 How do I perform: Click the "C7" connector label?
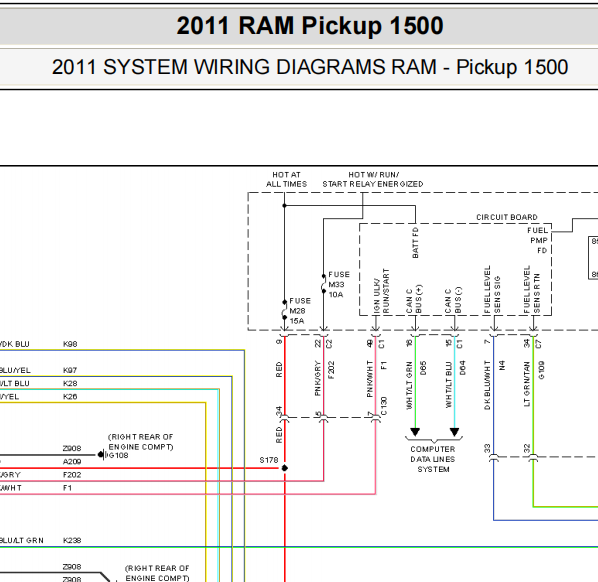(539, 344)
